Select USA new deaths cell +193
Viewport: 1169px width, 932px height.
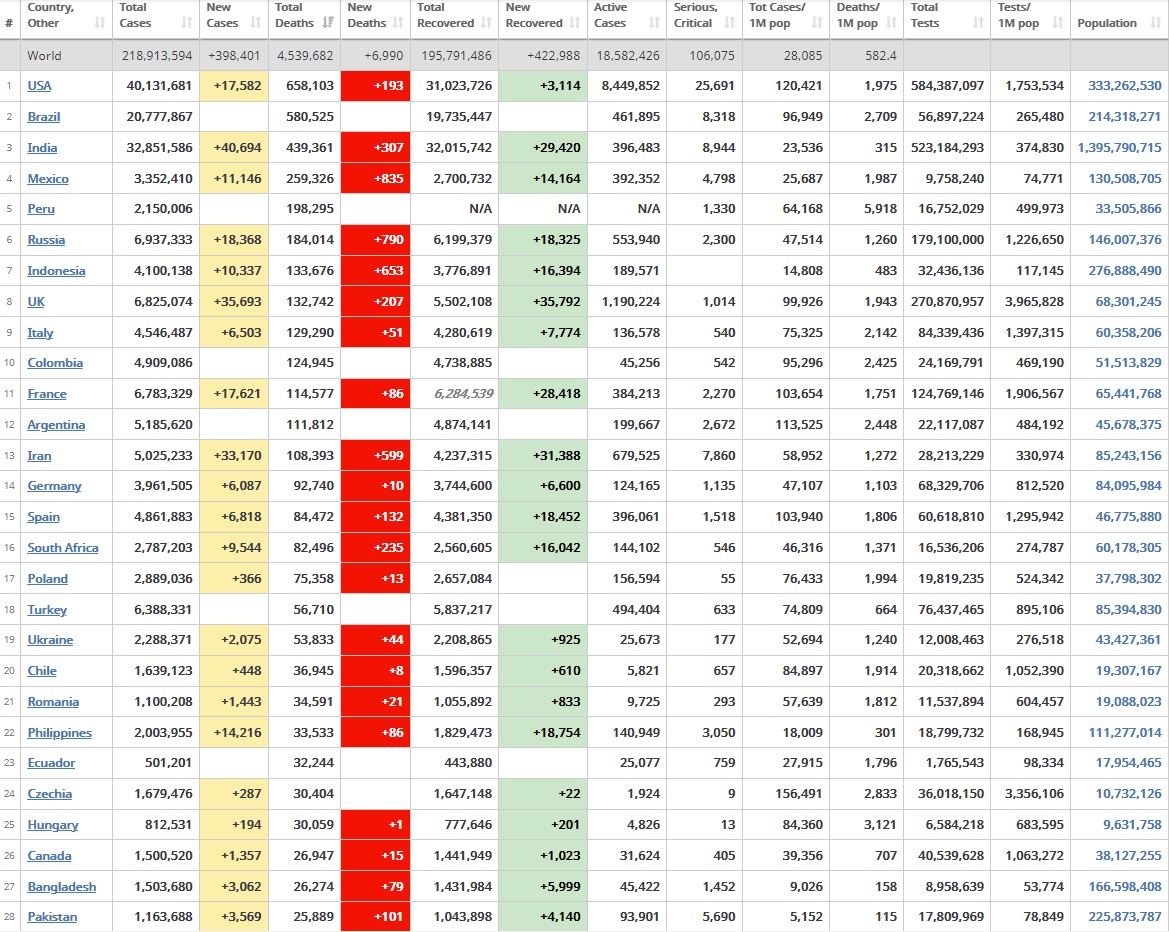pyautogui.click(x=375, y=86)
